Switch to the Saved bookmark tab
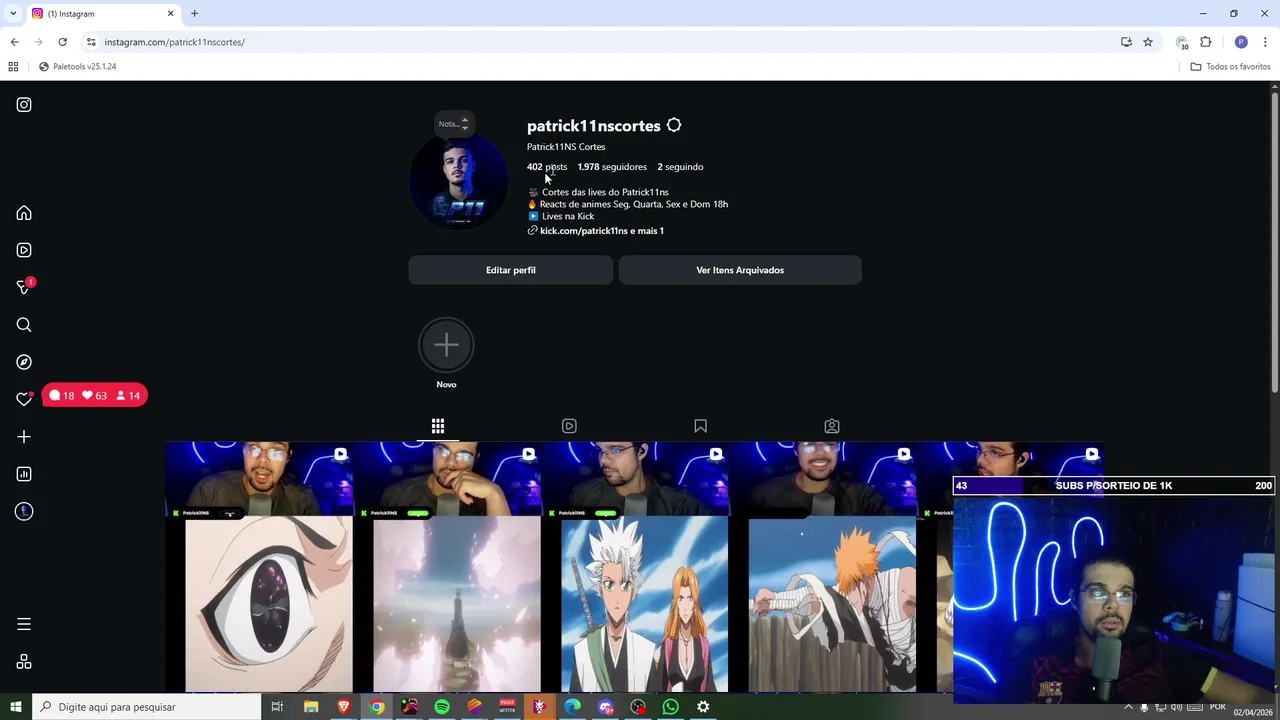Image resolution: width=1280 pixels, height=720 pixels. tap(700, 426)
